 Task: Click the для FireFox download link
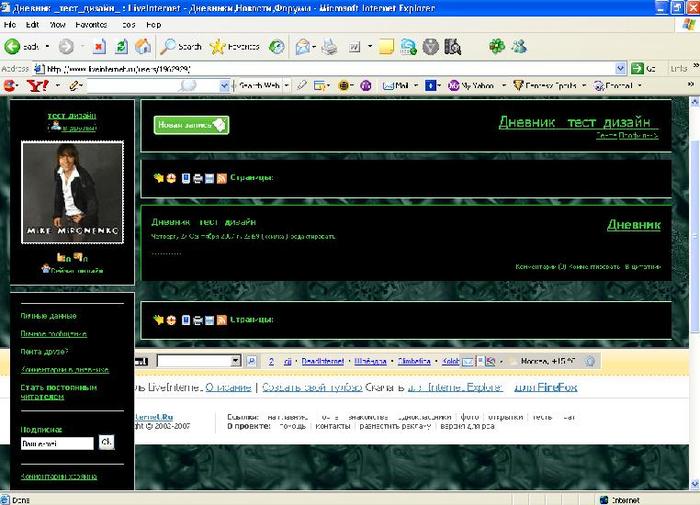pos(546,387)
